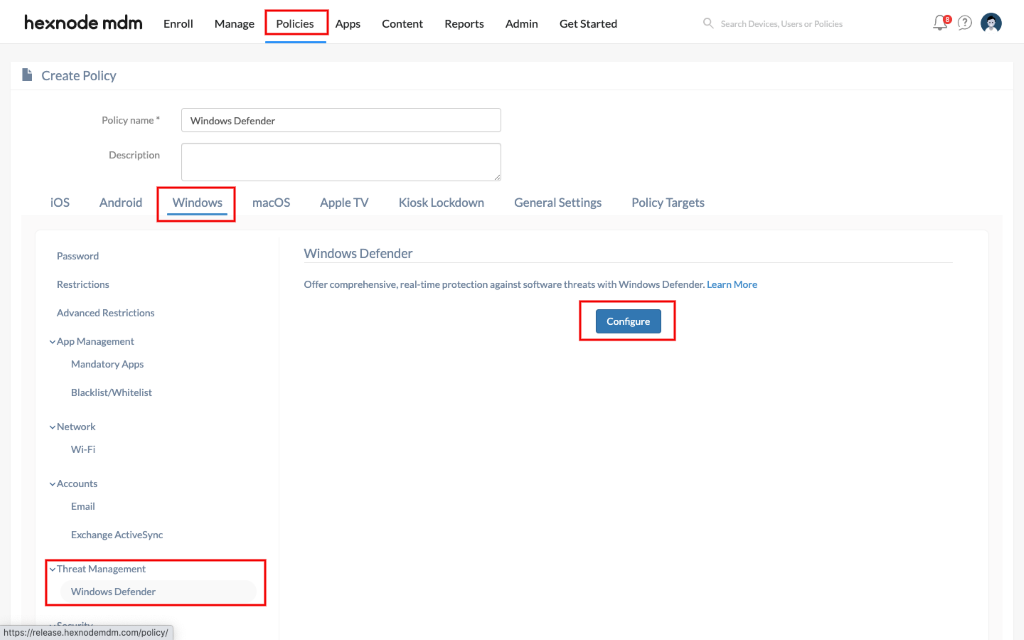Click the search magnifier icon
Image resolution: width=1024 pixels, height=640 pixels.
click(x=708, y=23)
